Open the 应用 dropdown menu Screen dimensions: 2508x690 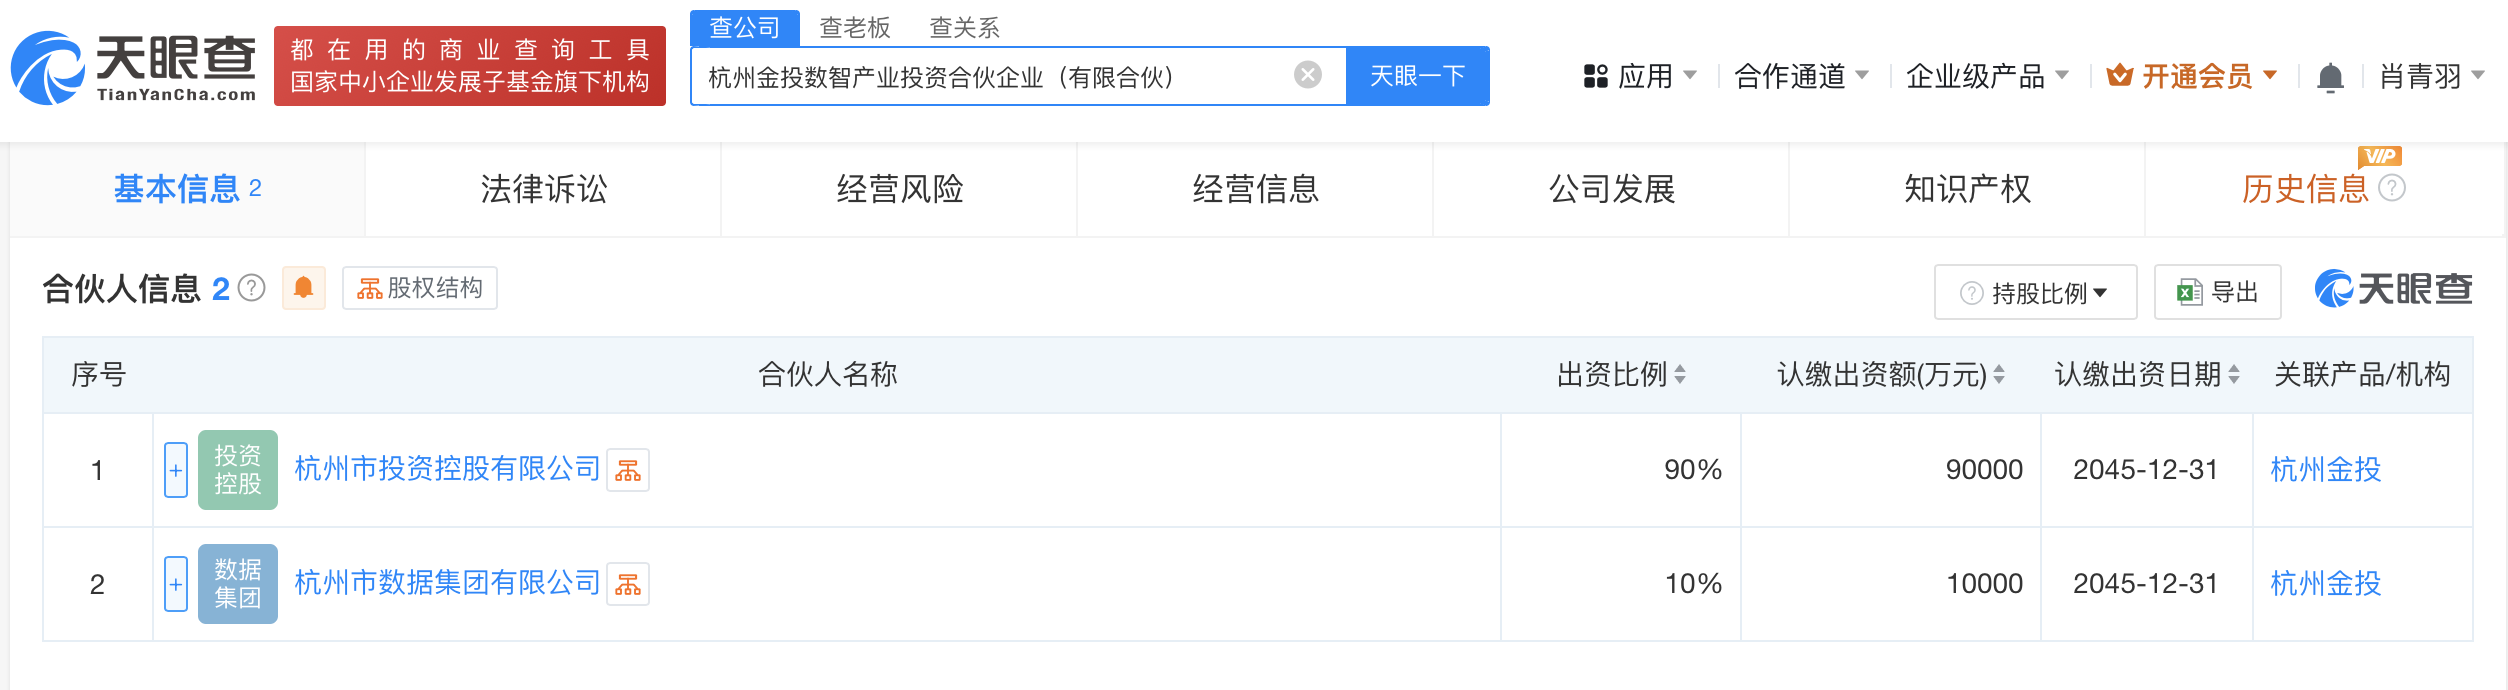click(1640, 76)
